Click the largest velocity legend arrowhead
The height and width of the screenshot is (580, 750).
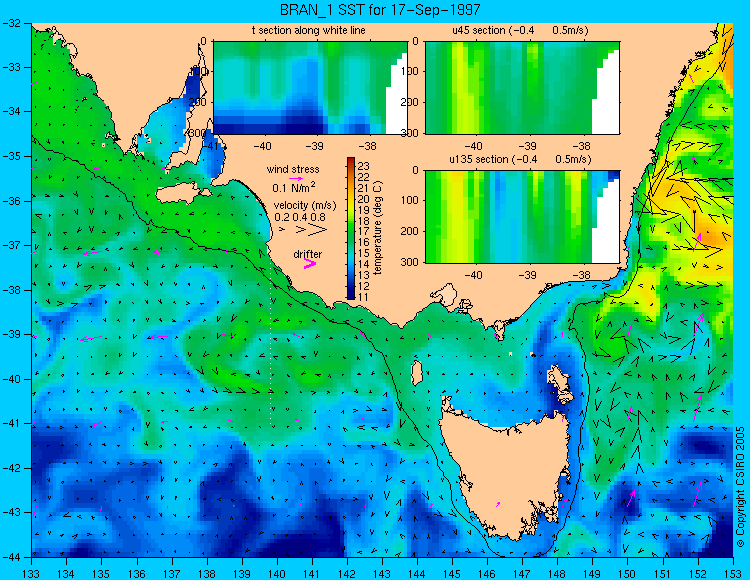pyautogui.click(x=318, y=230)
